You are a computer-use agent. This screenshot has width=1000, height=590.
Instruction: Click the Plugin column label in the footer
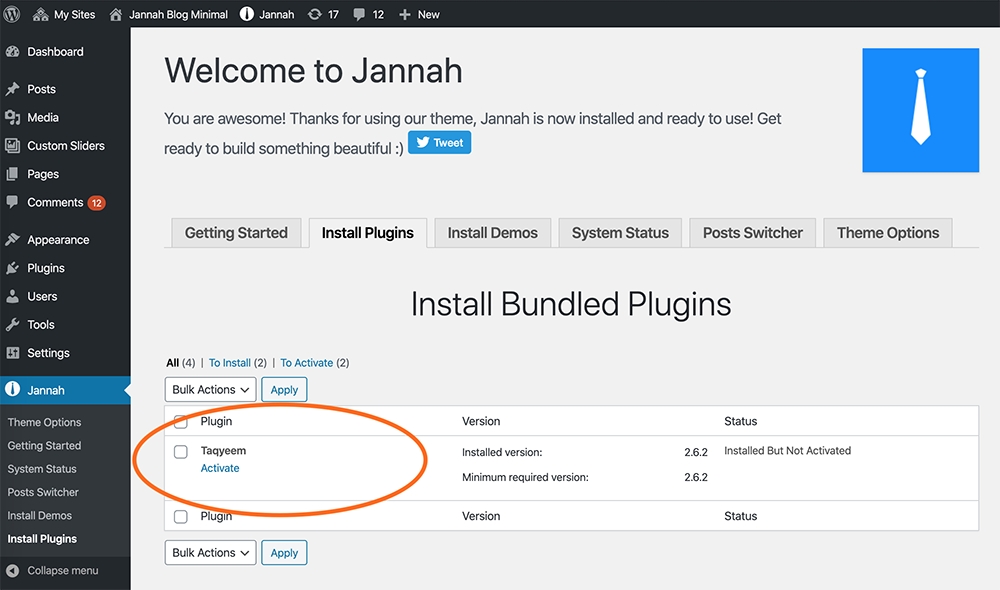point(216,516)
